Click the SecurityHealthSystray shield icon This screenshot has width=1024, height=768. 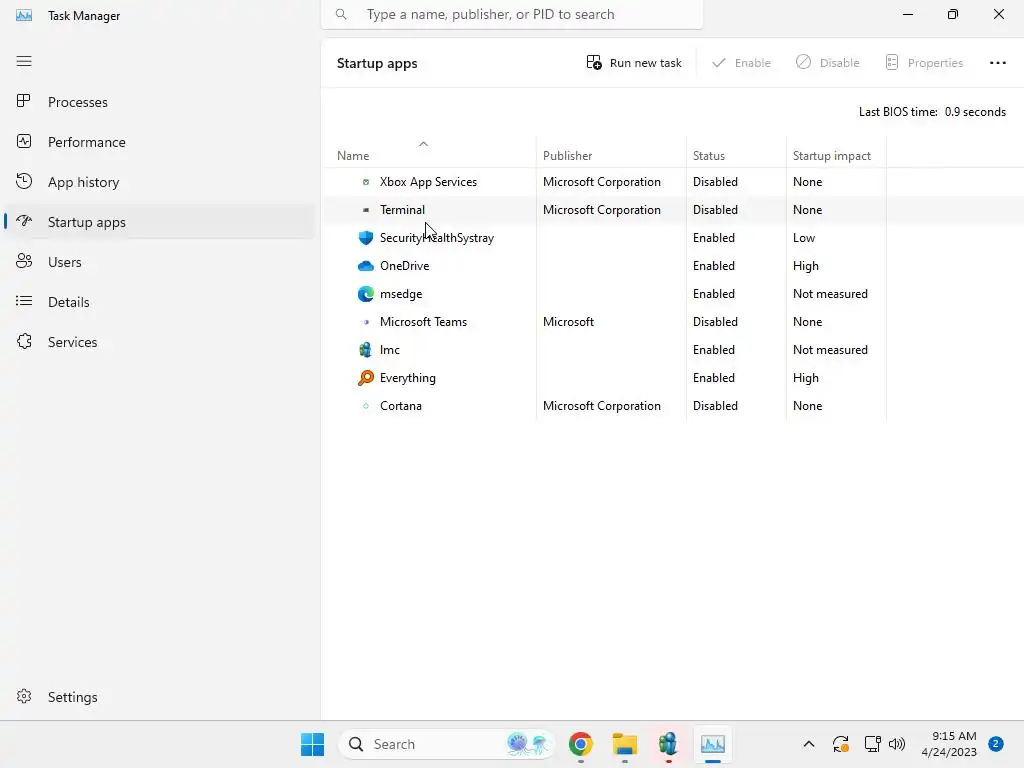[x=366, y=238]
